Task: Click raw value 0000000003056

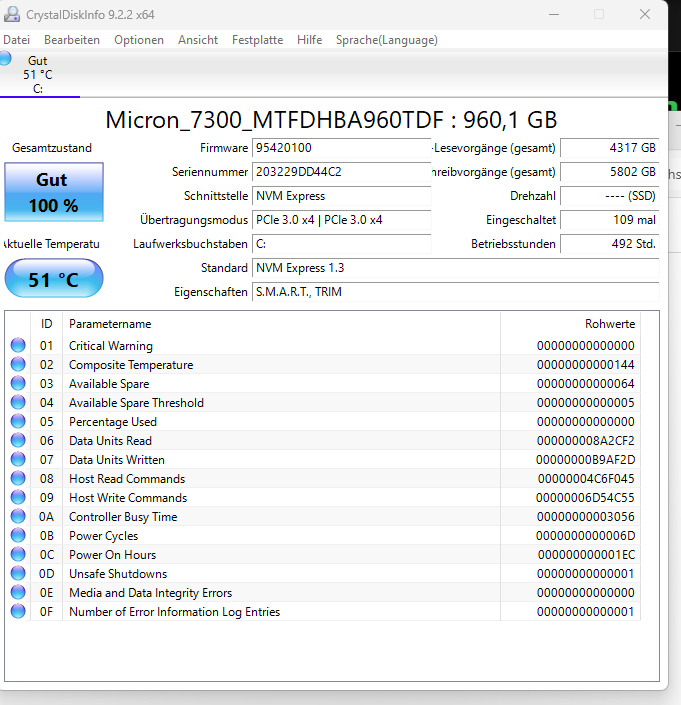Action: click(x=586, y=517)
